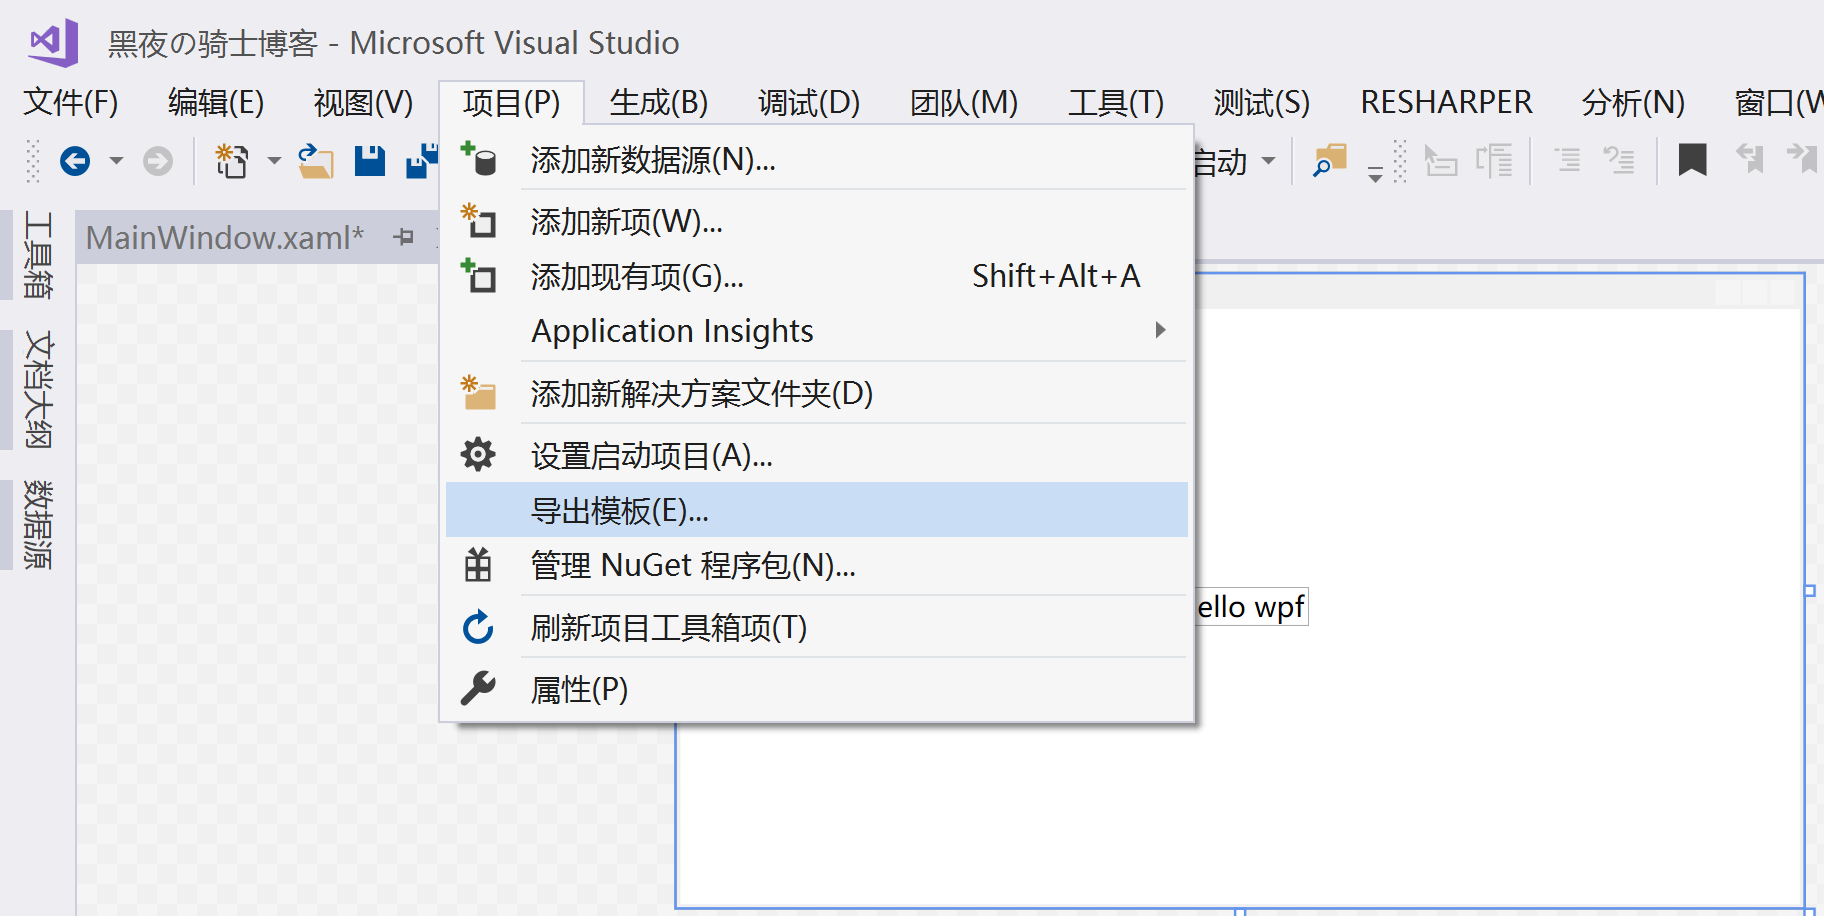Image resolution: width=1824 pixels, height=916 pixels.
Task: Go to previous bookmark icon
Action: click(1750, 158)
